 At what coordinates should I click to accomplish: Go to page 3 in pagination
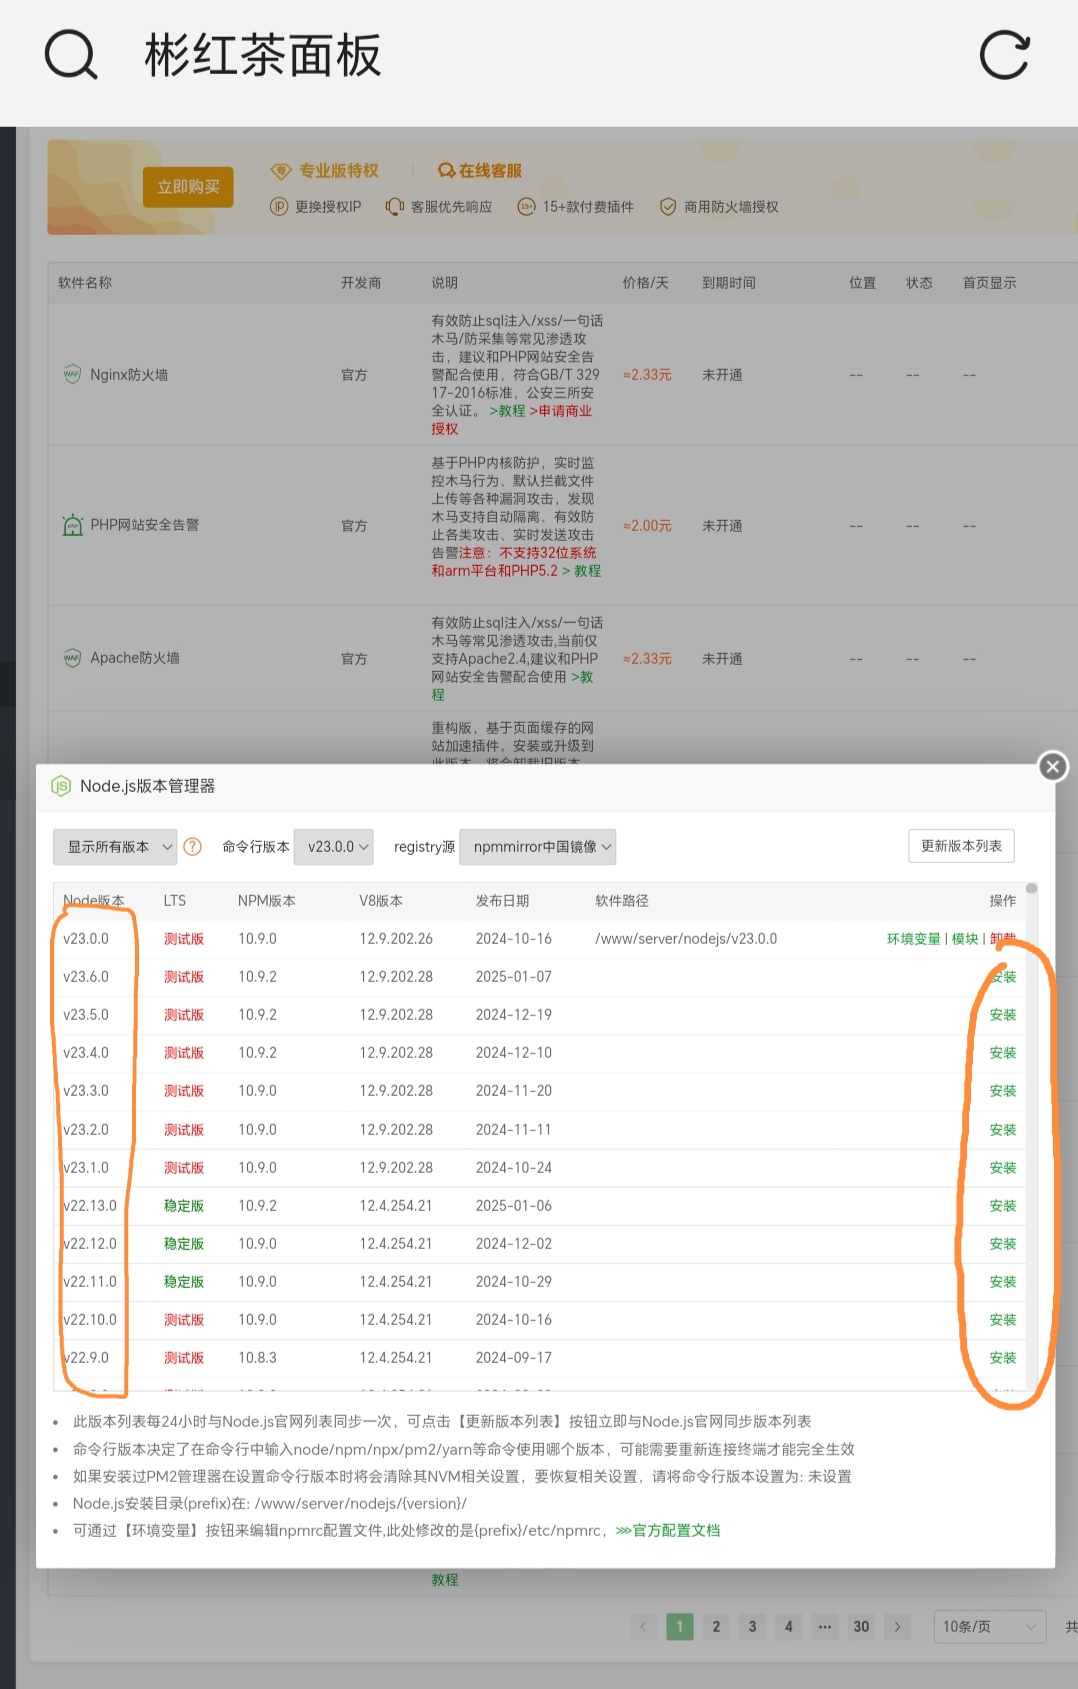click(x=753, y=1627)
